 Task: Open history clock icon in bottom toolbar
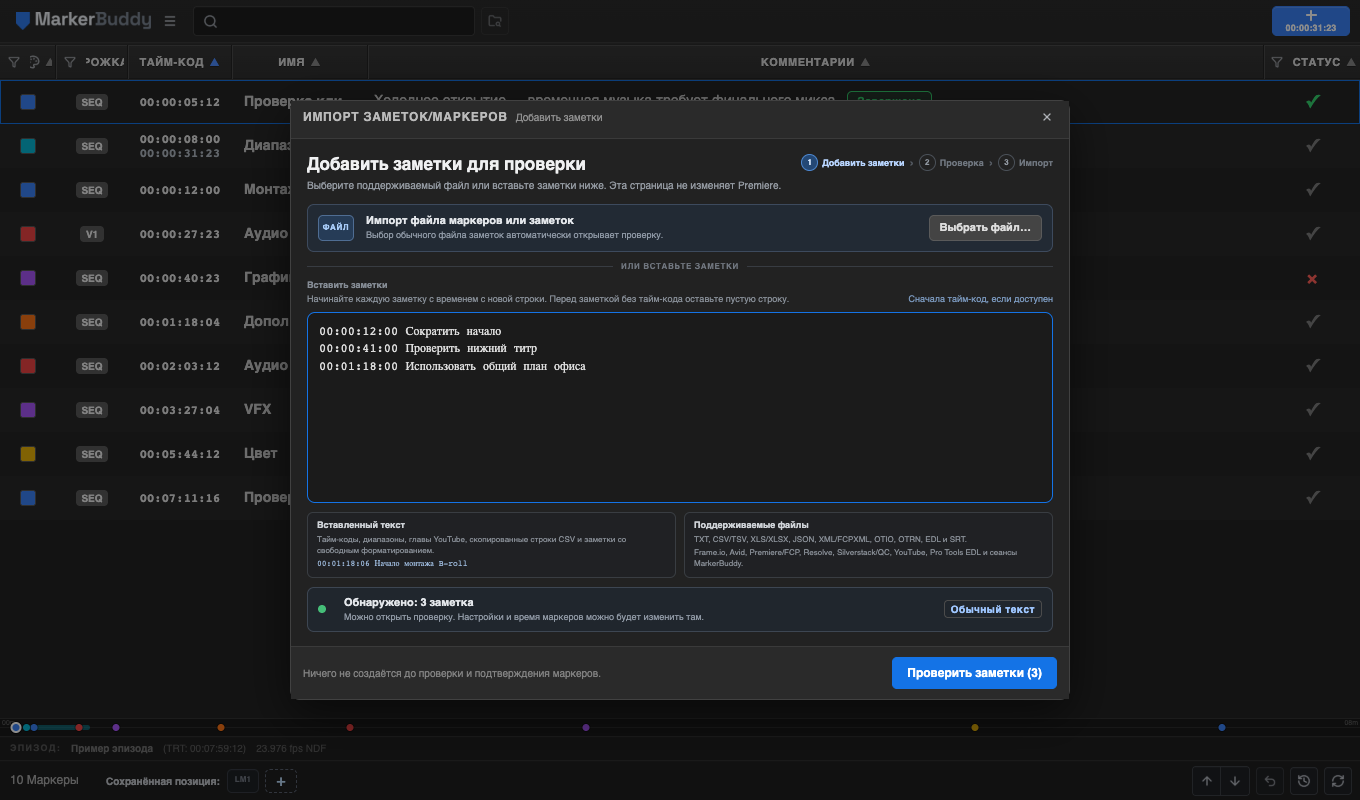(1303, 781)
